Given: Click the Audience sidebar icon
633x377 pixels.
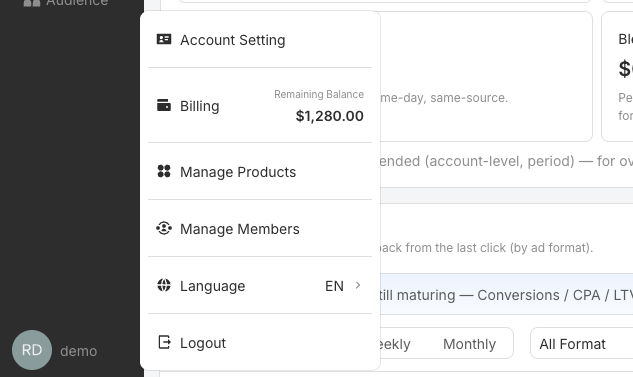Looking at the screenshot, I should [x=32, y=3].
